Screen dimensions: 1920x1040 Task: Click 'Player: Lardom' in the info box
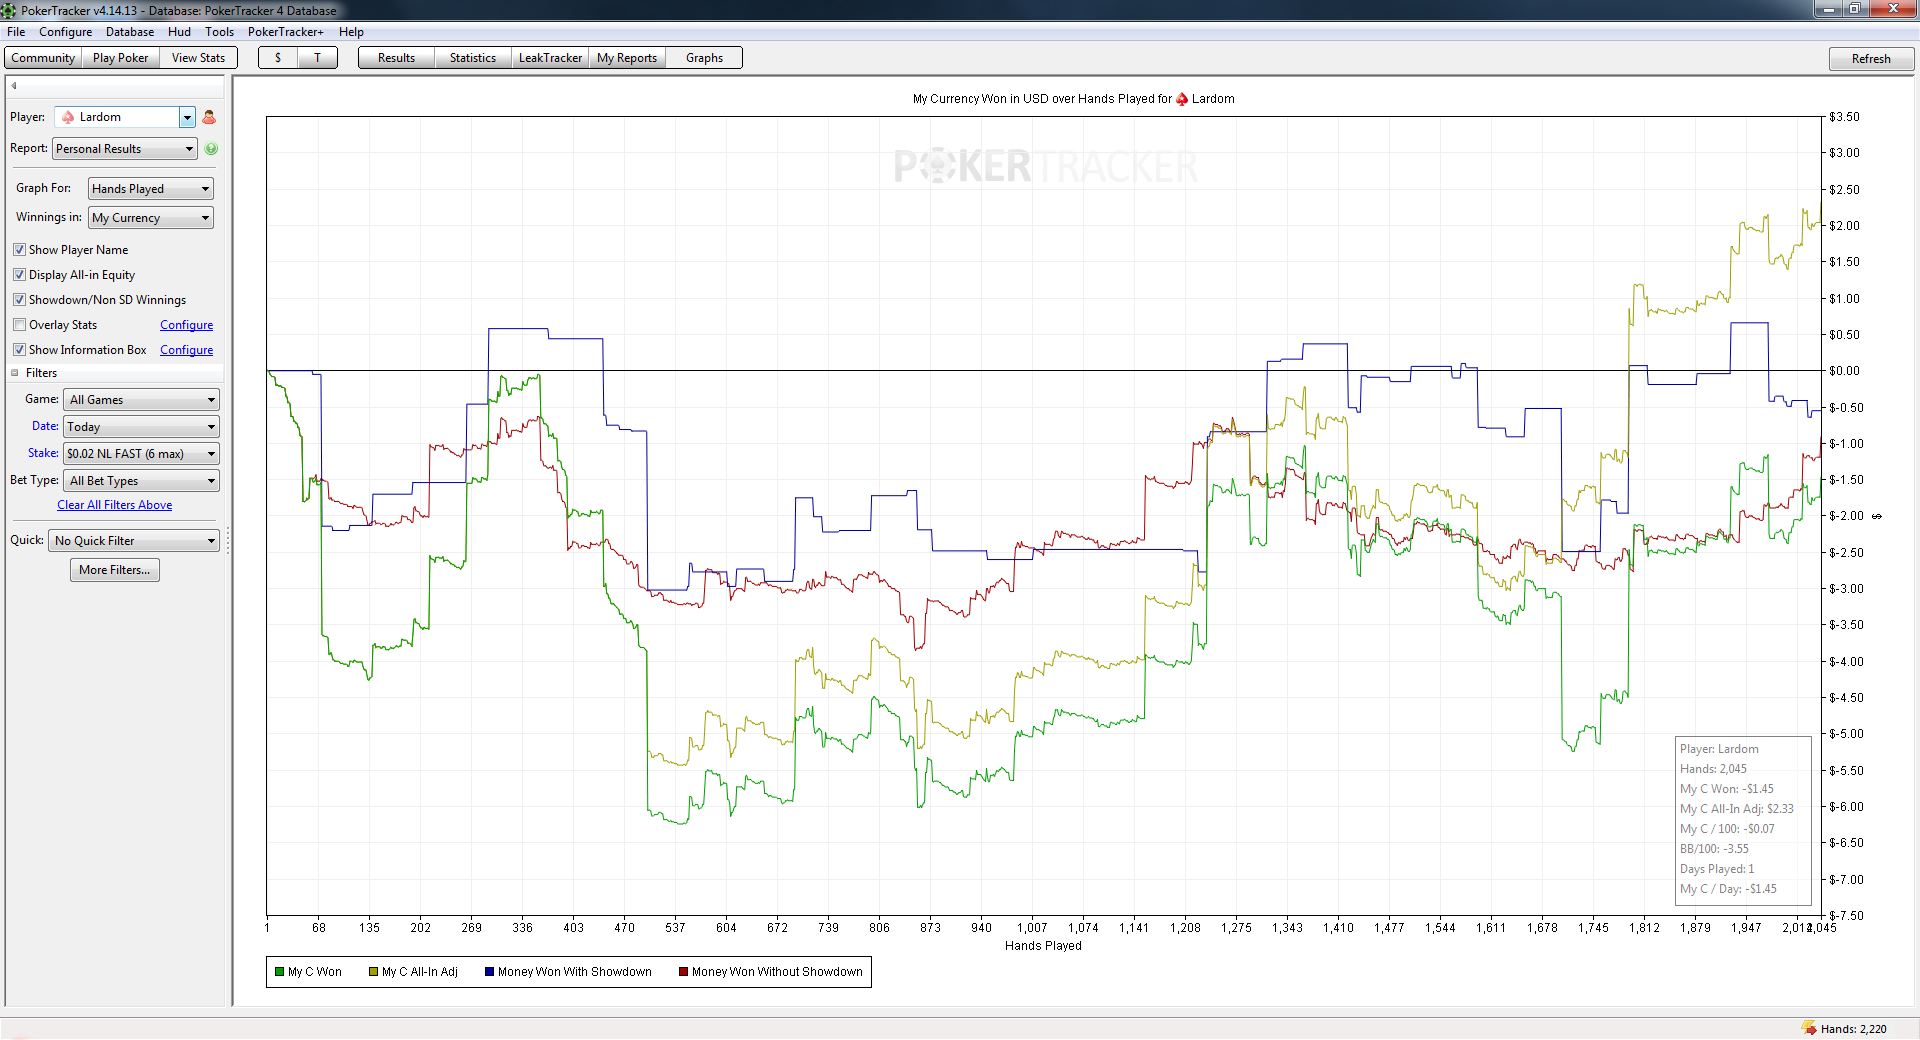pyautogui.click(x=1719, y=749)
